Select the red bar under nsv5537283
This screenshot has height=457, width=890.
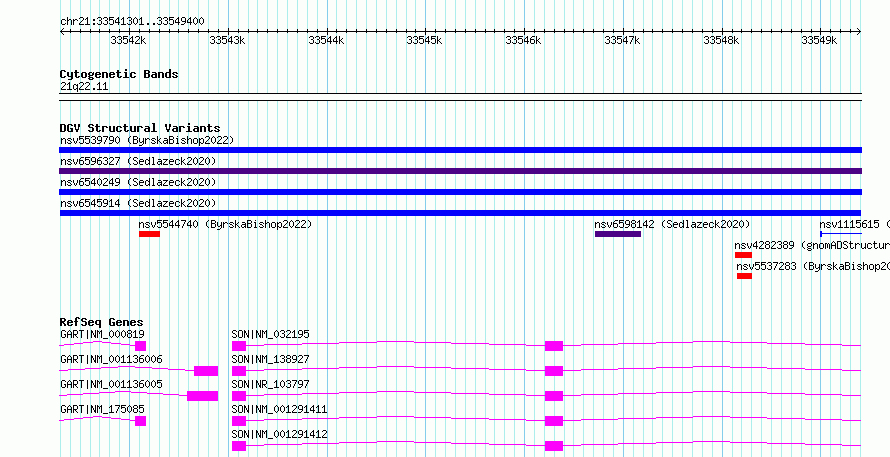pyautogui.click(x=744, y=276)
